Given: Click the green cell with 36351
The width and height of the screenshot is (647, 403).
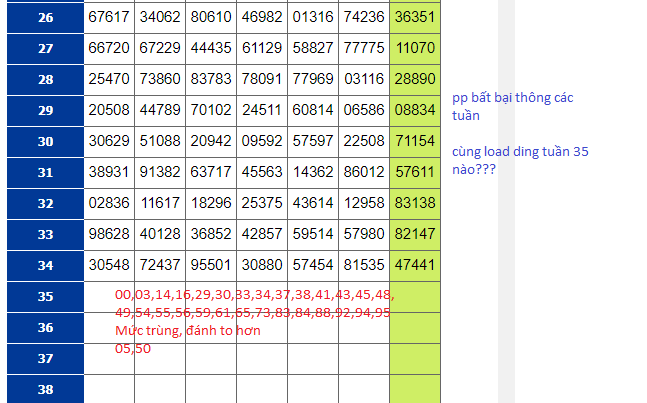Looking at the screenshot, I should pos(414,17).
